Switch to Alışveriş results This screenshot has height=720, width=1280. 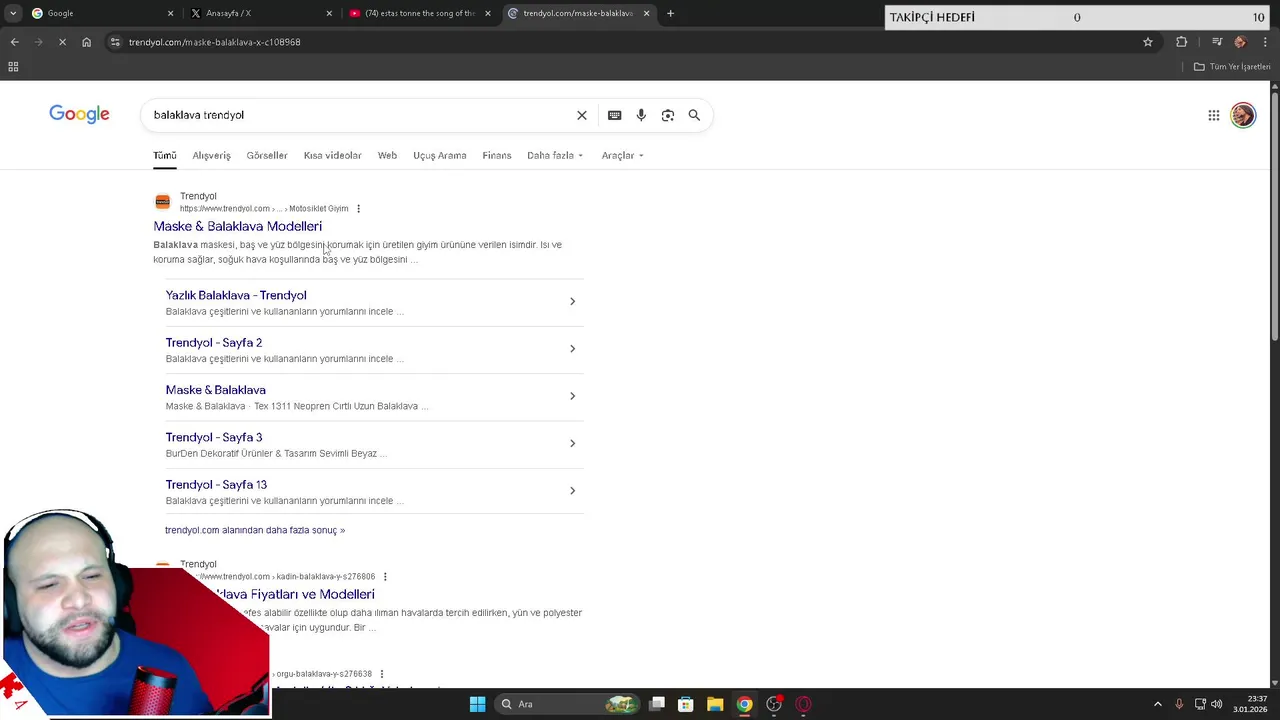[211, 155]
